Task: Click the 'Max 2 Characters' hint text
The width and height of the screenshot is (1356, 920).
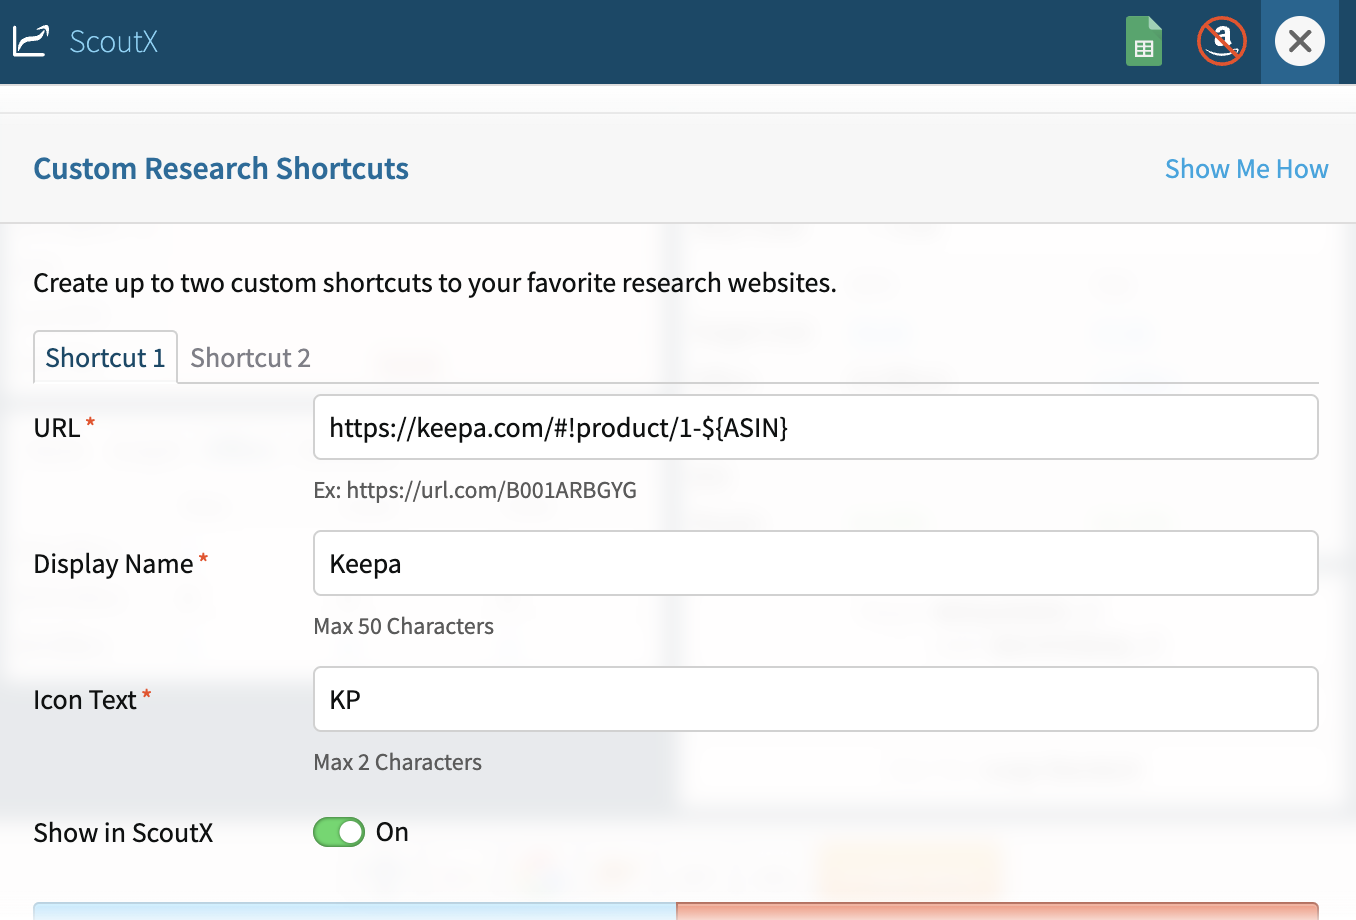Action: click(x=398, y=762)
